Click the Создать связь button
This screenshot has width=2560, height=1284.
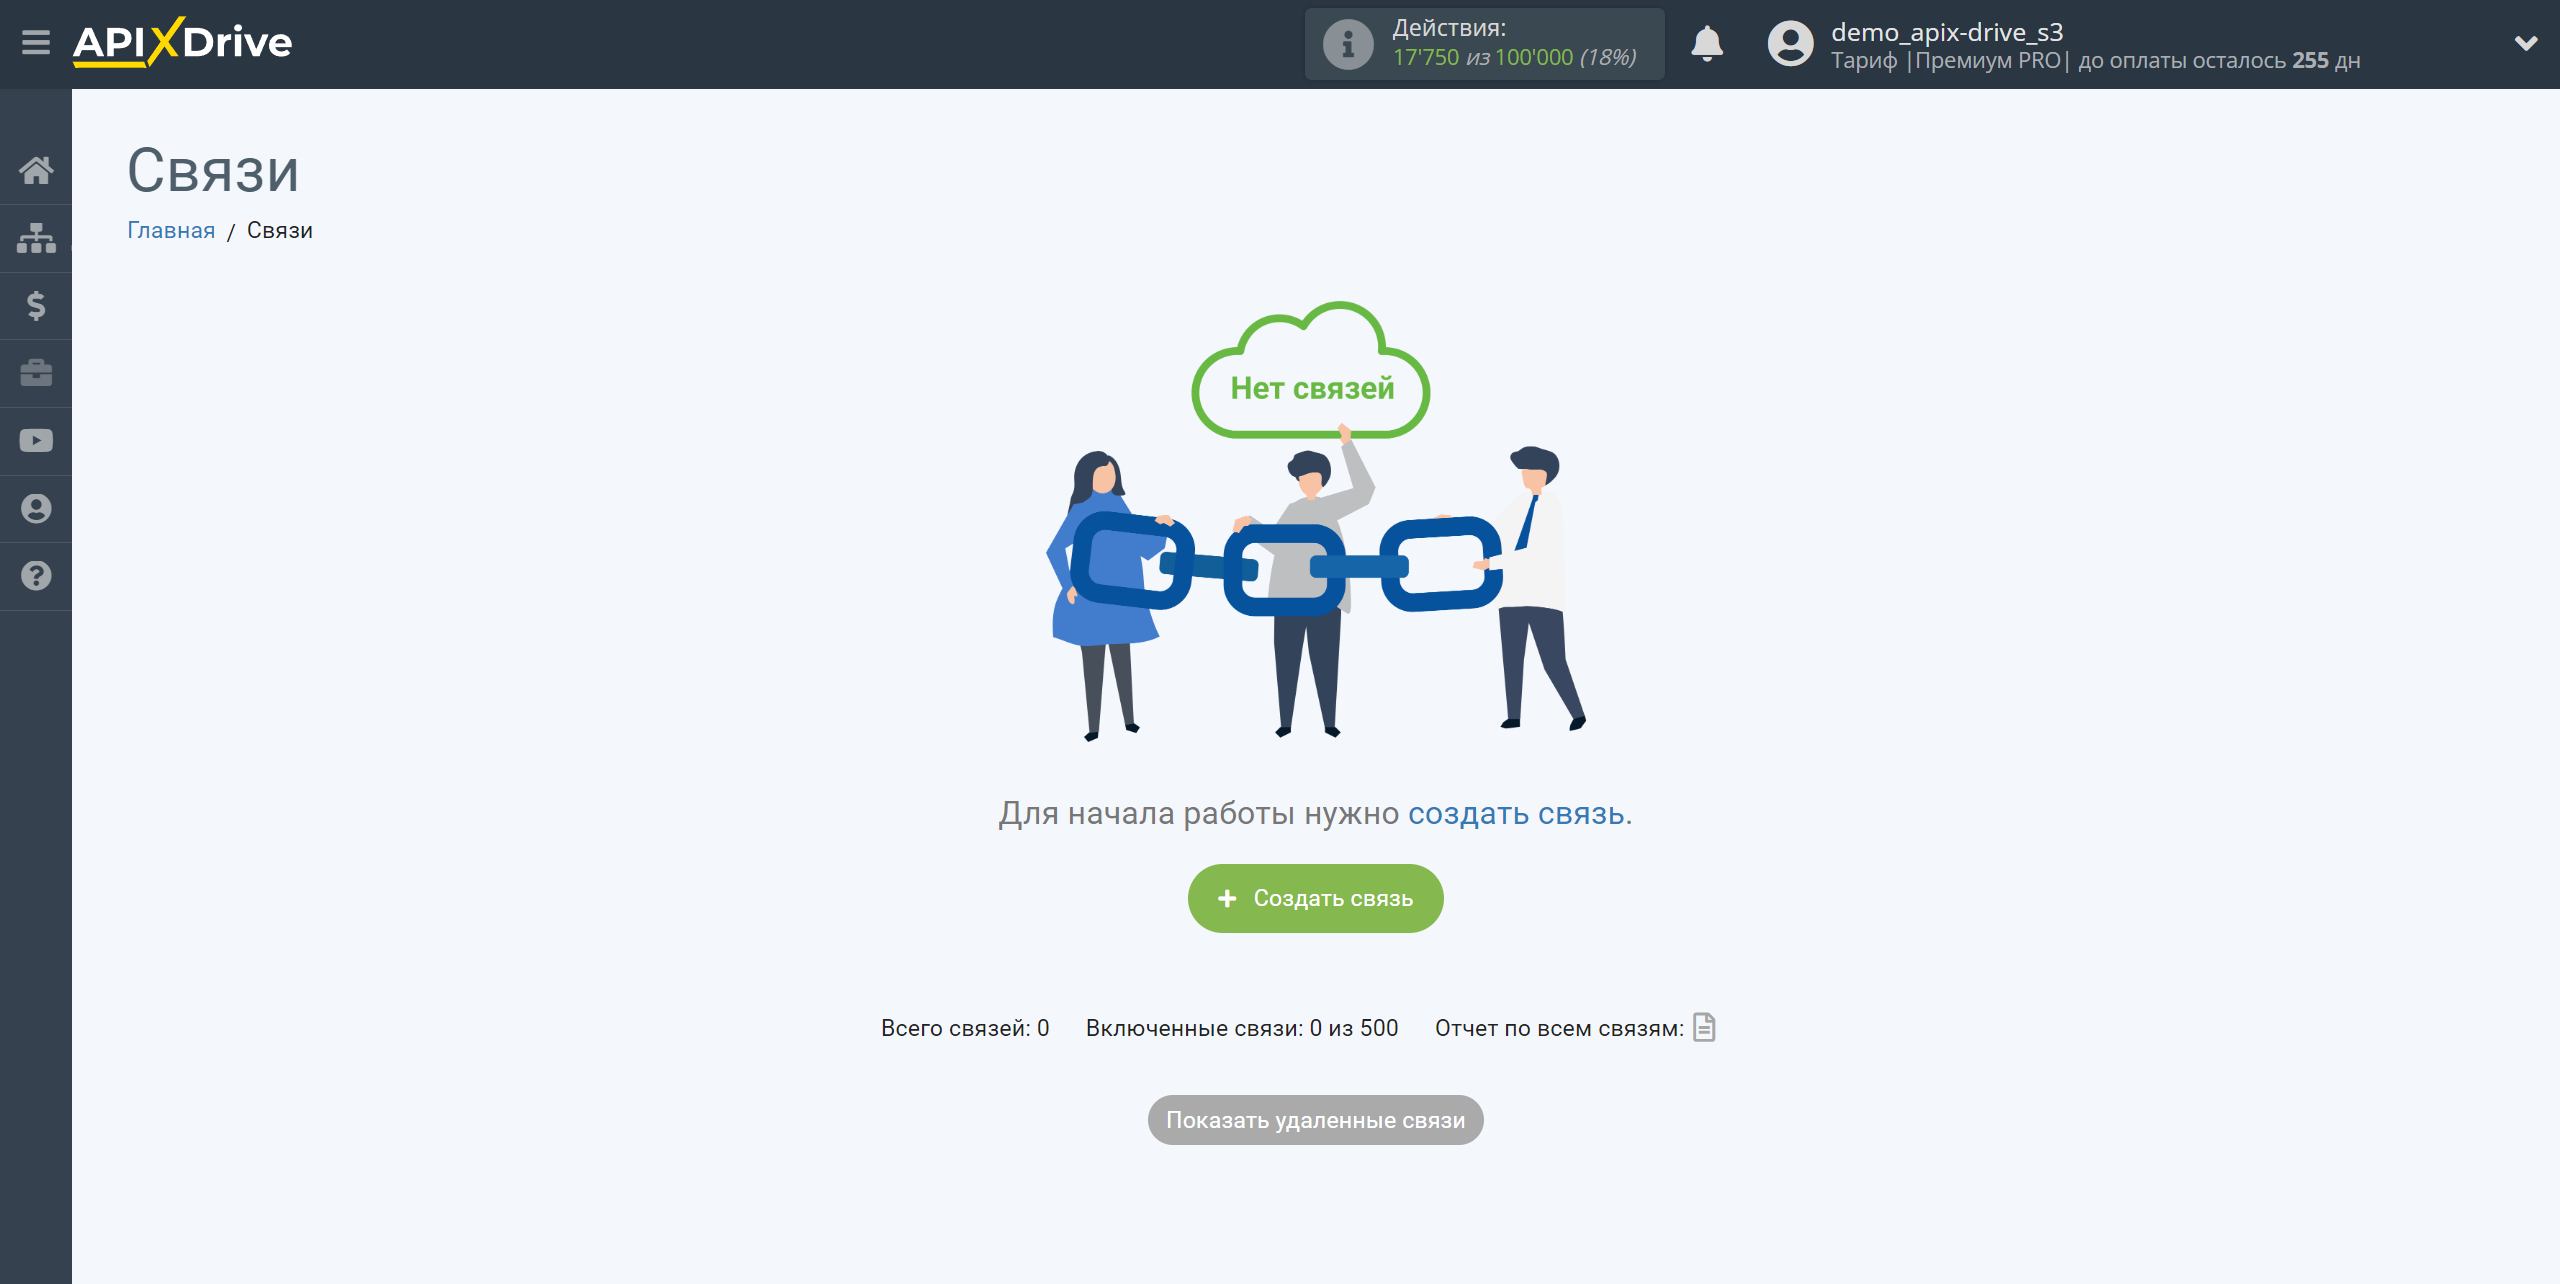click(x=1318, y=897)
